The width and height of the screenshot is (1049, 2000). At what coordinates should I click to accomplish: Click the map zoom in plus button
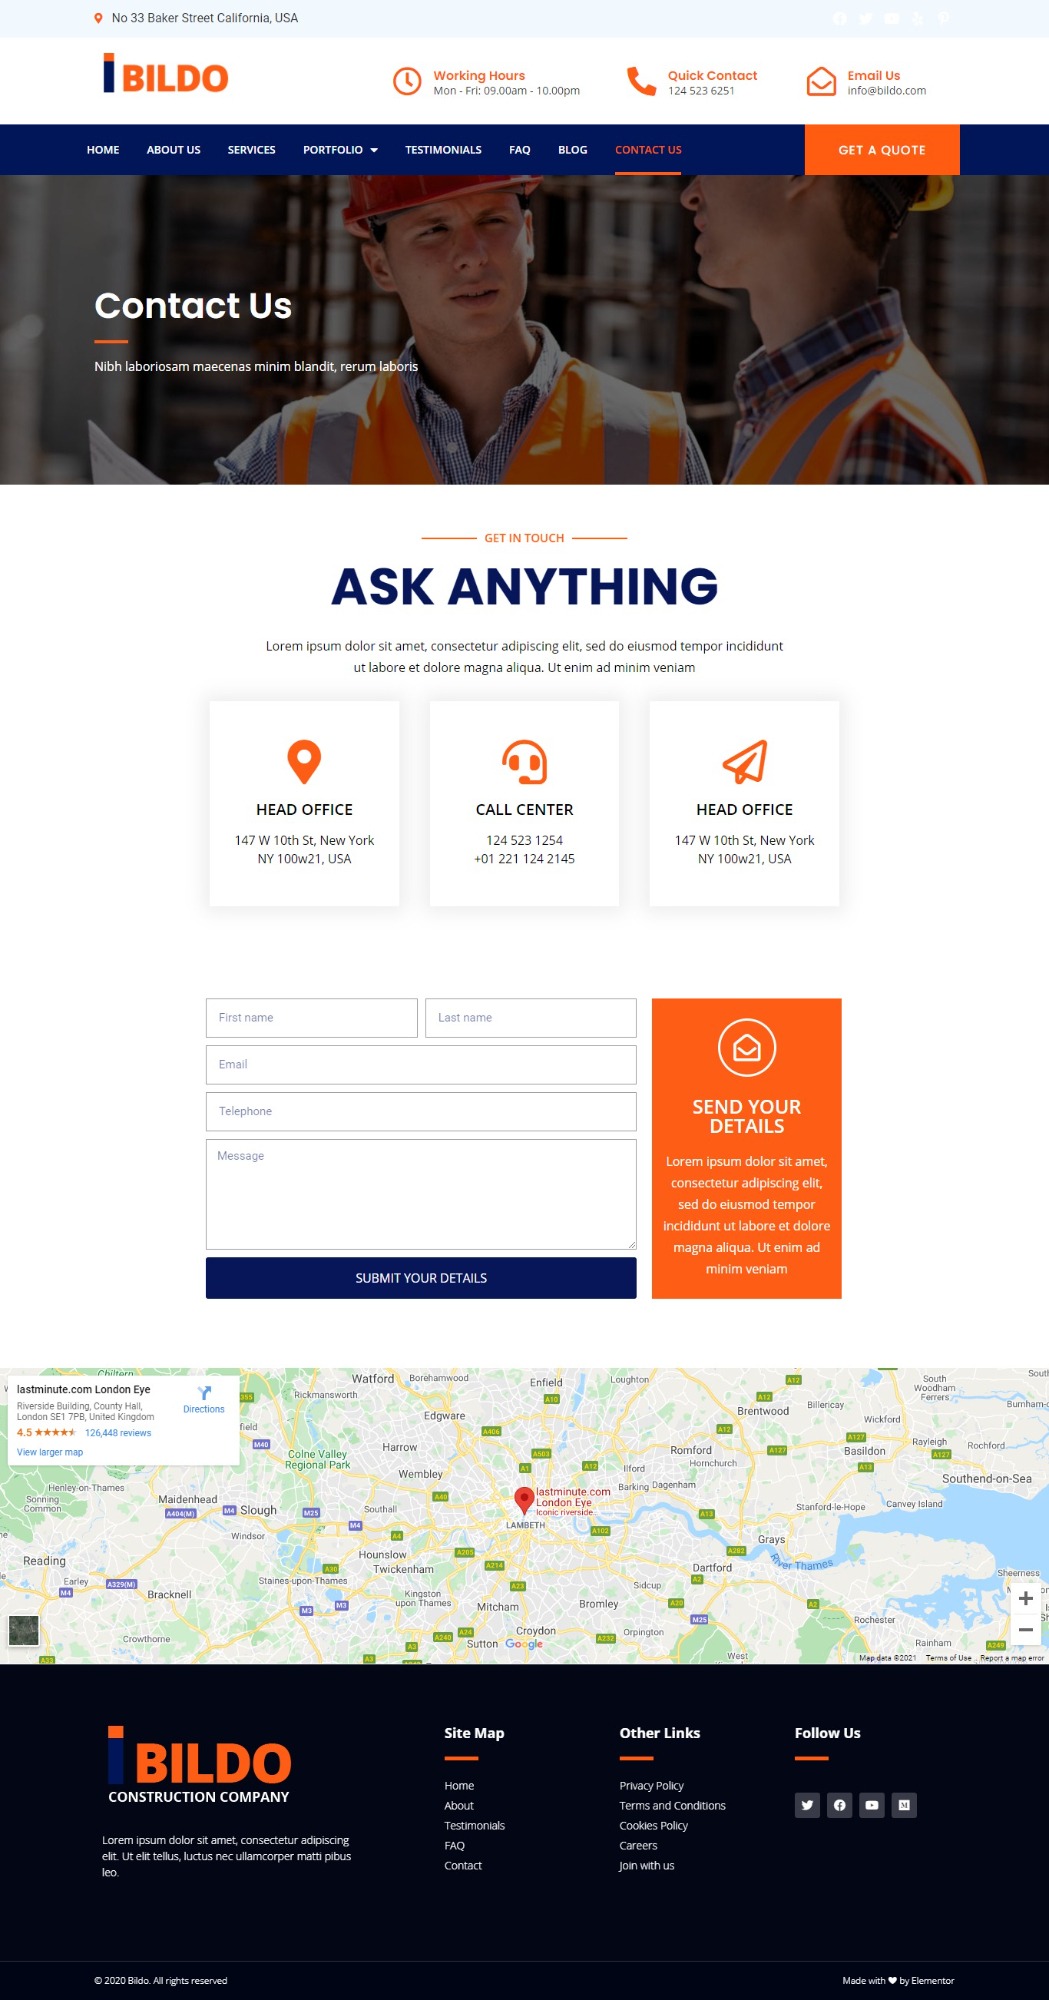coord(1025,1598)
